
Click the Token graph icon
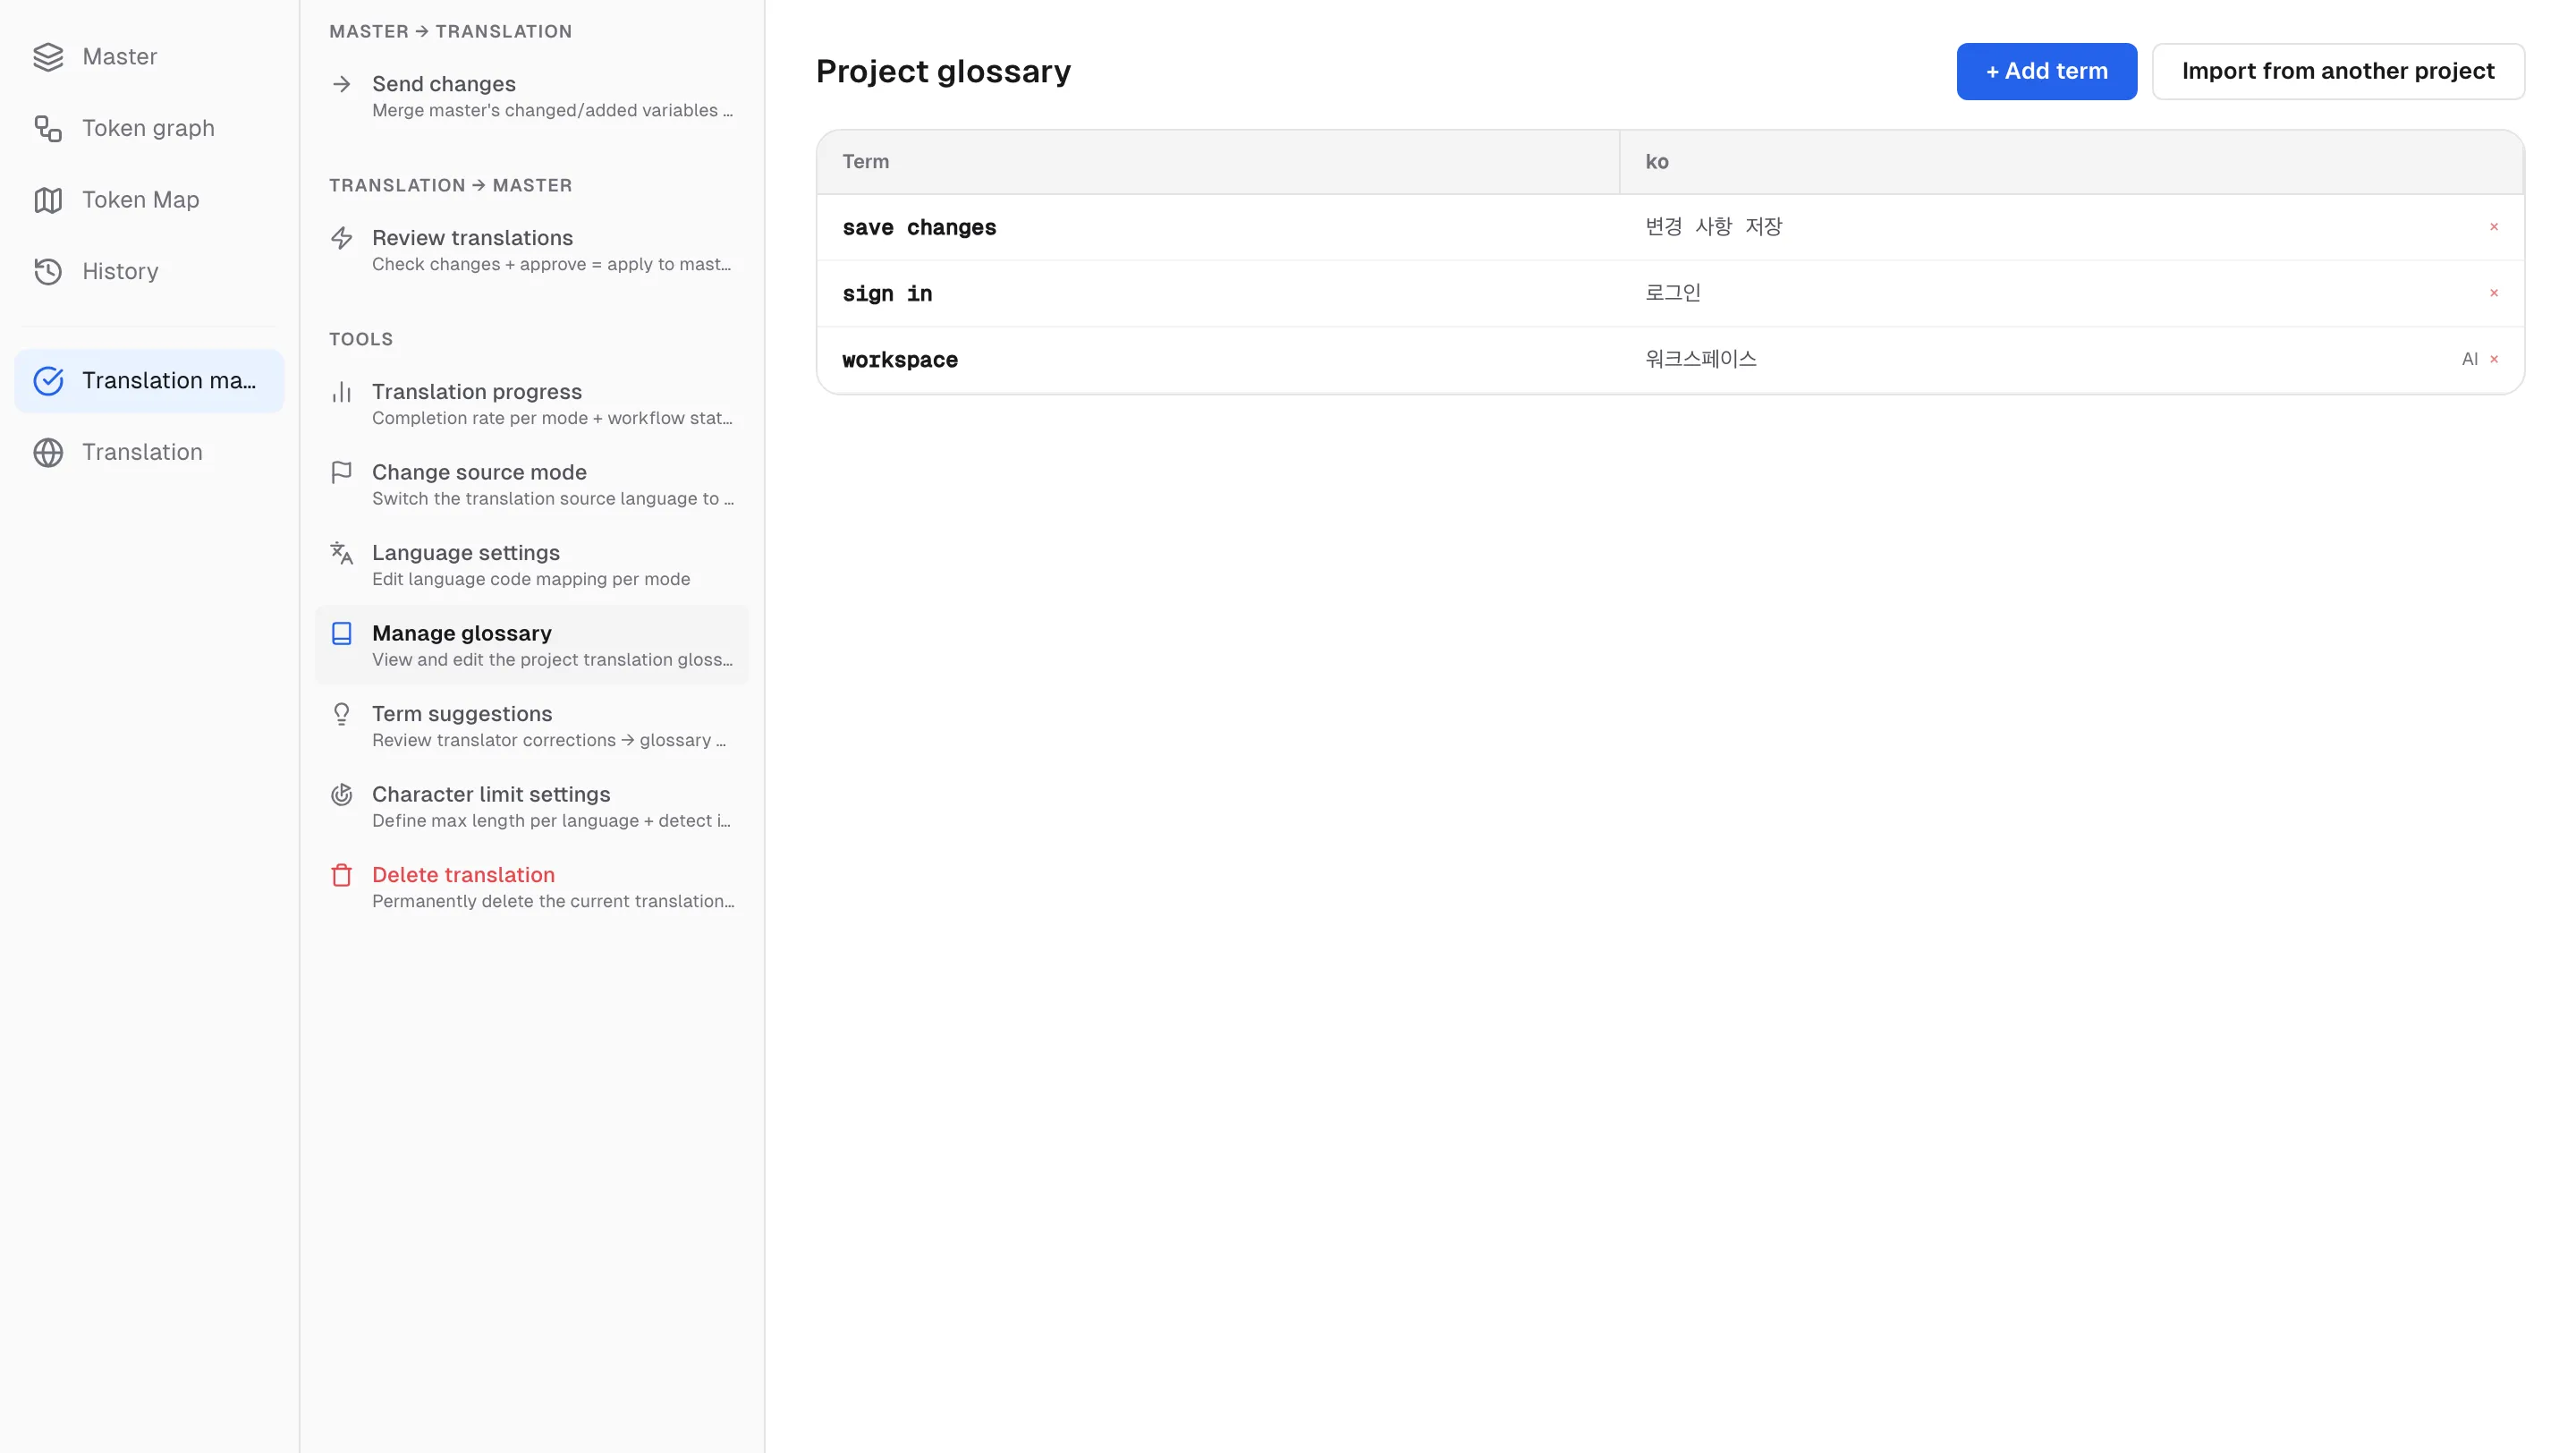coord(48,128)
